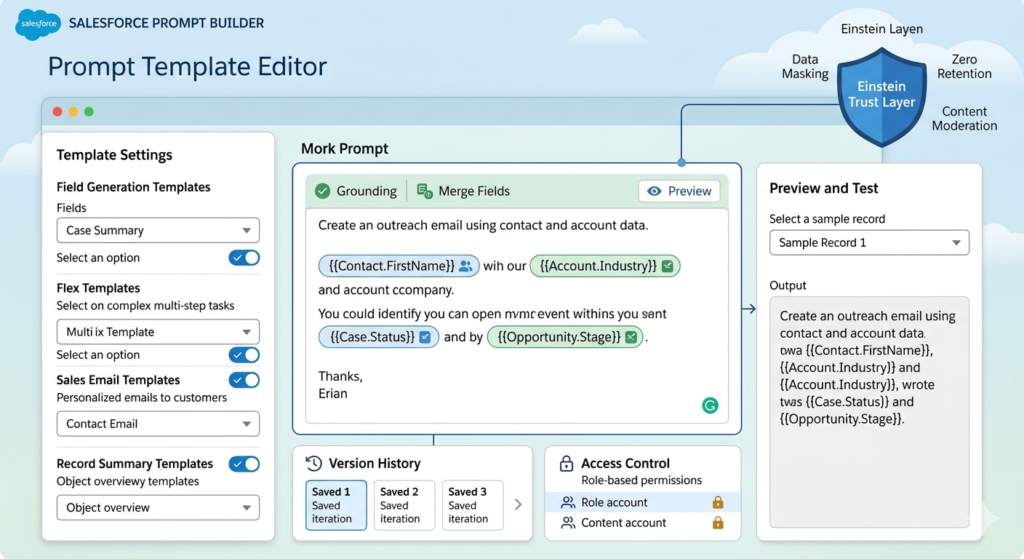Click the Access Control padlock icon

click(566, 463)
